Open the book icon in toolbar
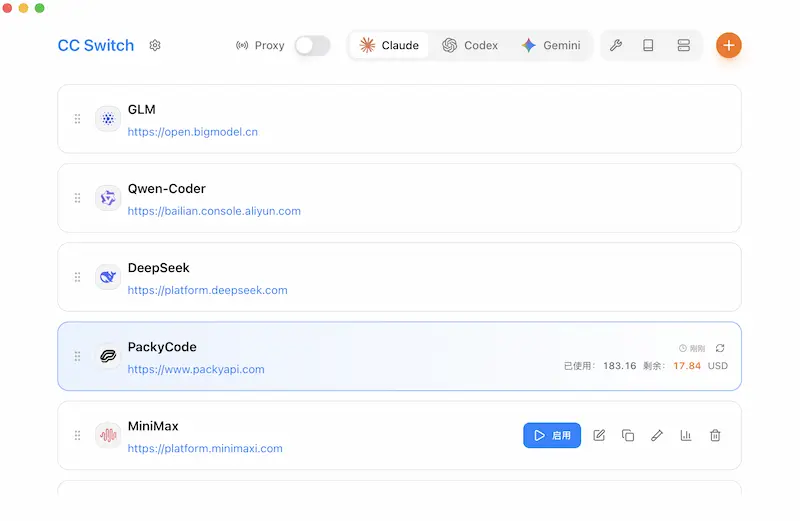Viewport: 800px width, 521px height. click(648, 45)
